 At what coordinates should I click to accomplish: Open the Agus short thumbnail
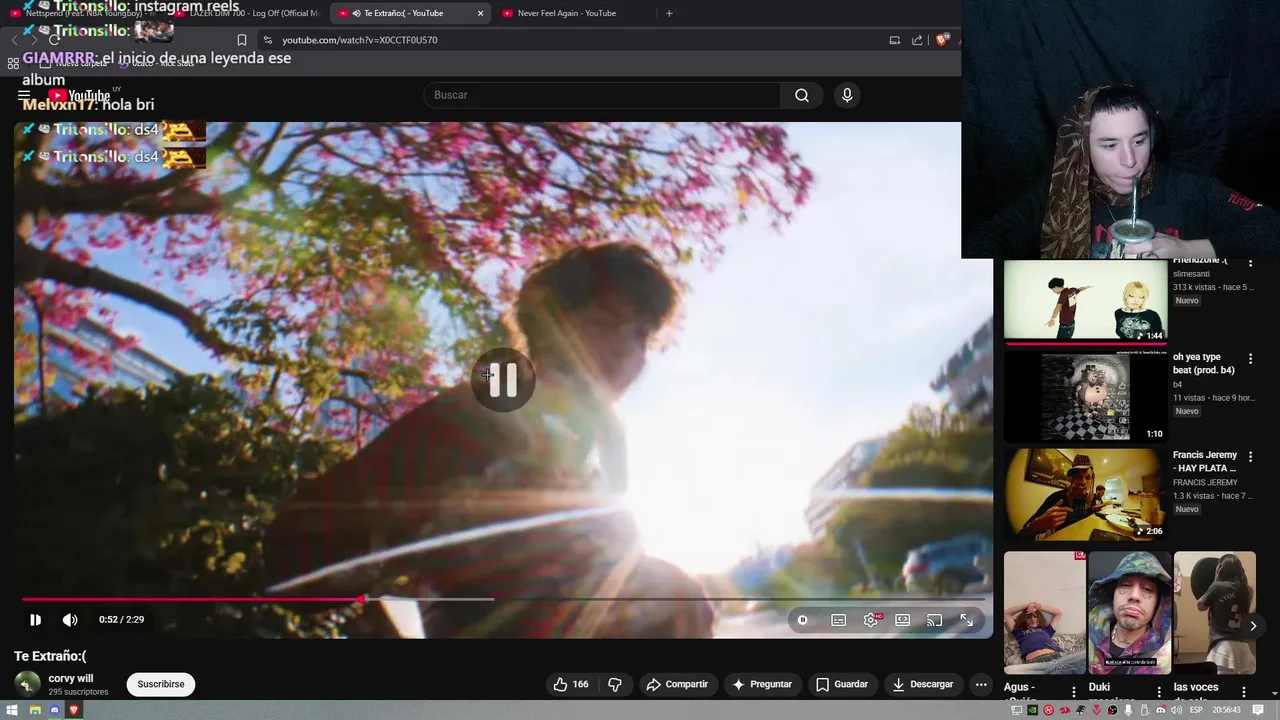(x=1045, y=612)
